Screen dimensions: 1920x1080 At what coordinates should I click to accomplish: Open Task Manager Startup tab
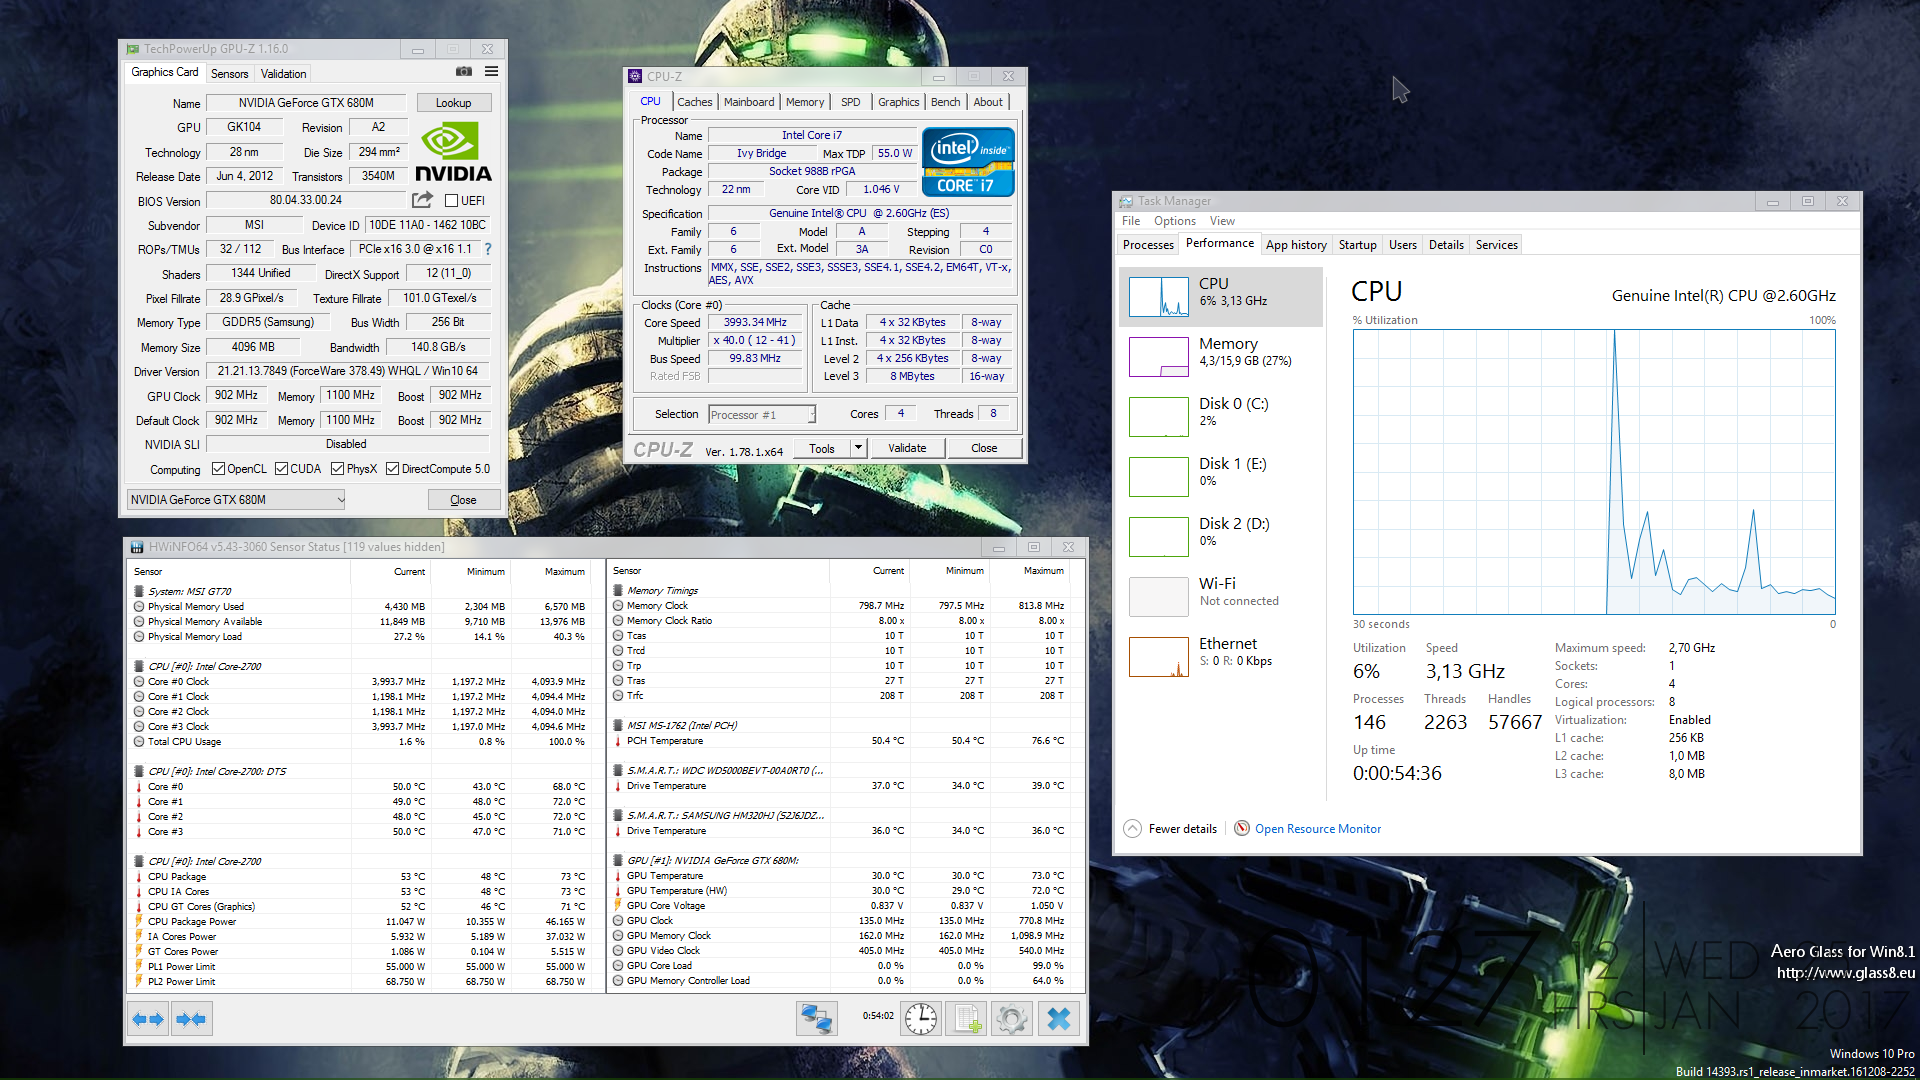pyautogui.click(x=1357, y=245)
